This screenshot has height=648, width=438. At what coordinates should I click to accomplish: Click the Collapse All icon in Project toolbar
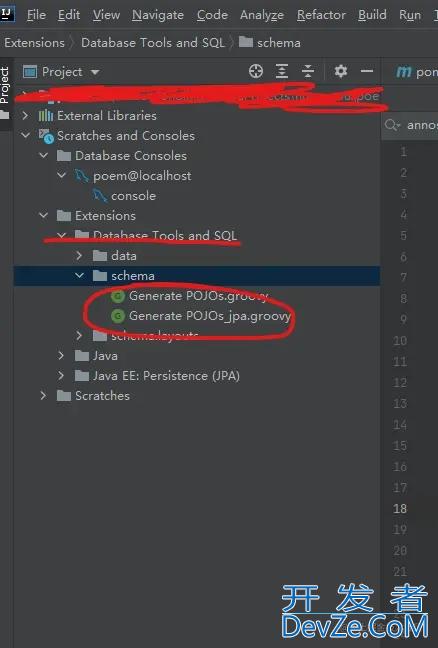308,71
